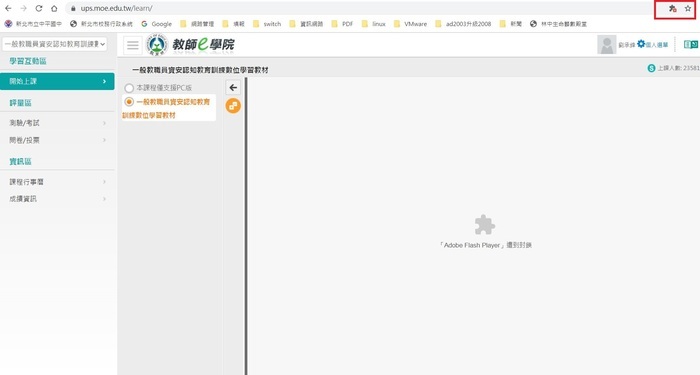Go to the browser home page icon
The height and width of the screenshot is (375, 700).
[x=54, y=8]
